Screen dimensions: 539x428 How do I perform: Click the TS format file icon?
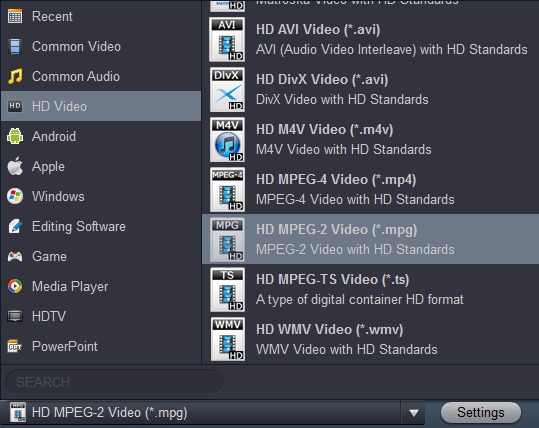coord(227,289)
